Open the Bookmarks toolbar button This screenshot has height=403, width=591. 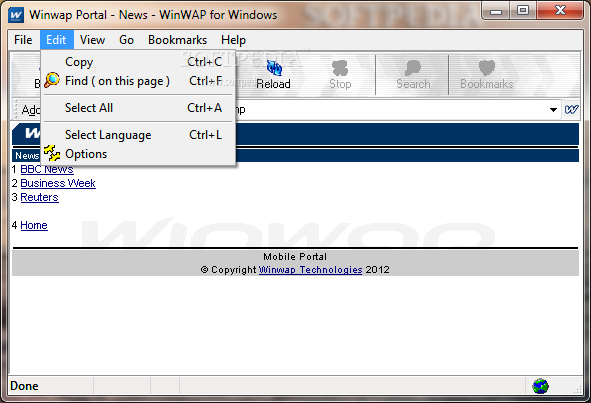point(486,75)
